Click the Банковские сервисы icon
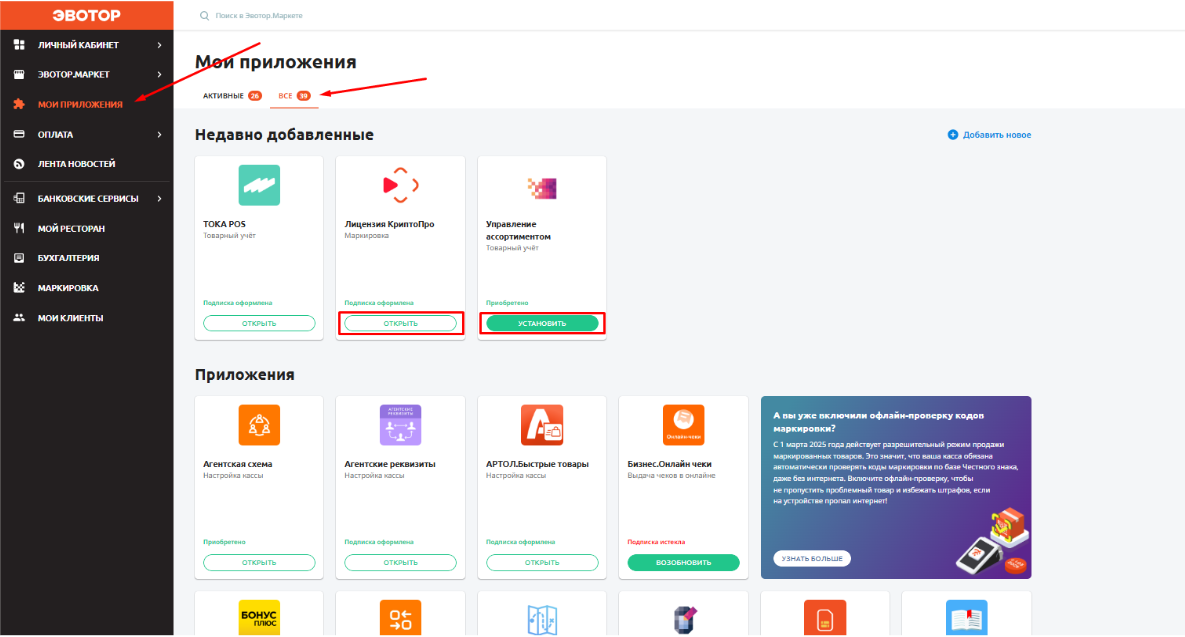The image size is (1185, 637). click(x=20, y=198)
